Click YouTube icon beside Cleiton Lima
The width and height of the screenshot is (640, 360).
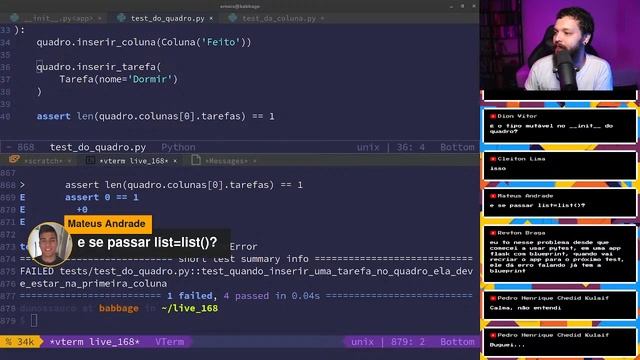coord(493,159)
